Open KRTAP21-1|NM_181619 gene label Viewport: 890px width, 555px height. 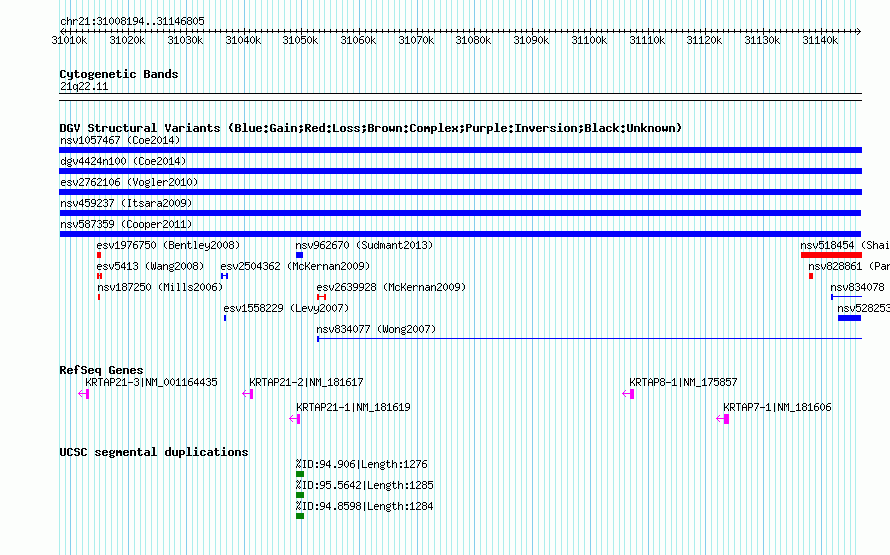point(354,407)
